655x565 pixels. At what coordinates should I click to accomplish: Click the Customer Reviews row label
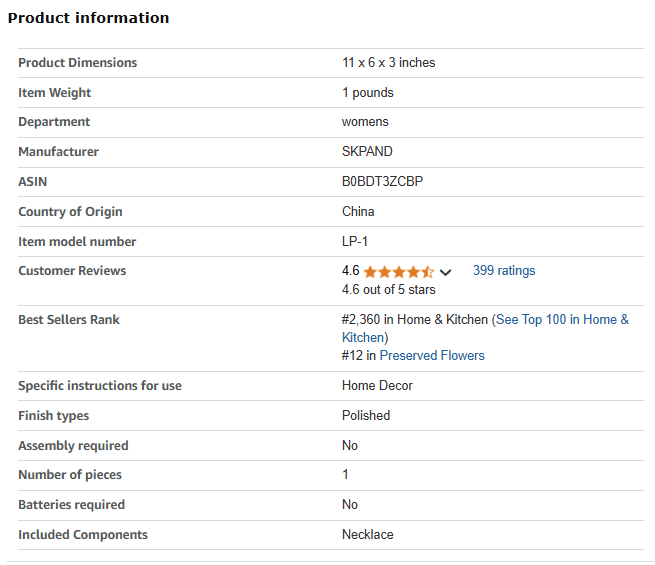(x=72, y=271)
